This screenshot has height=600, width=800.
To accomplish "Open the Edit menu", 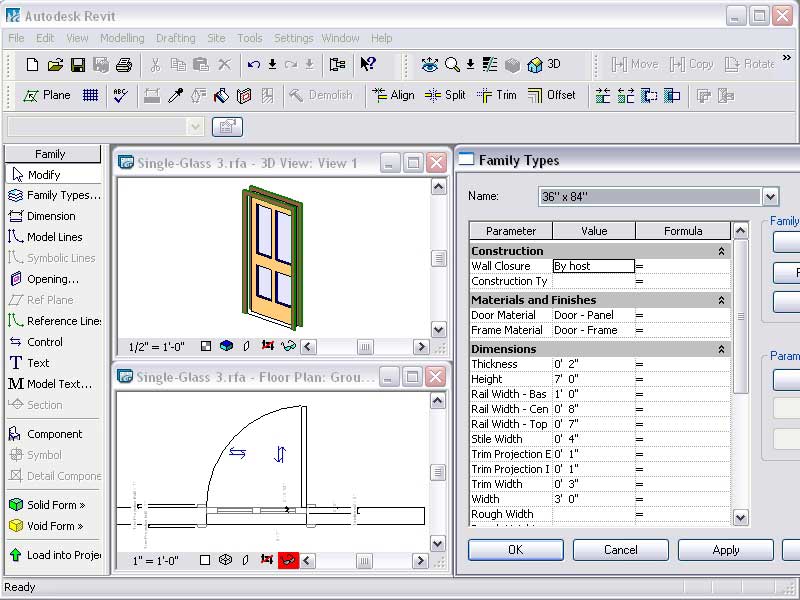I will (45, 38).
